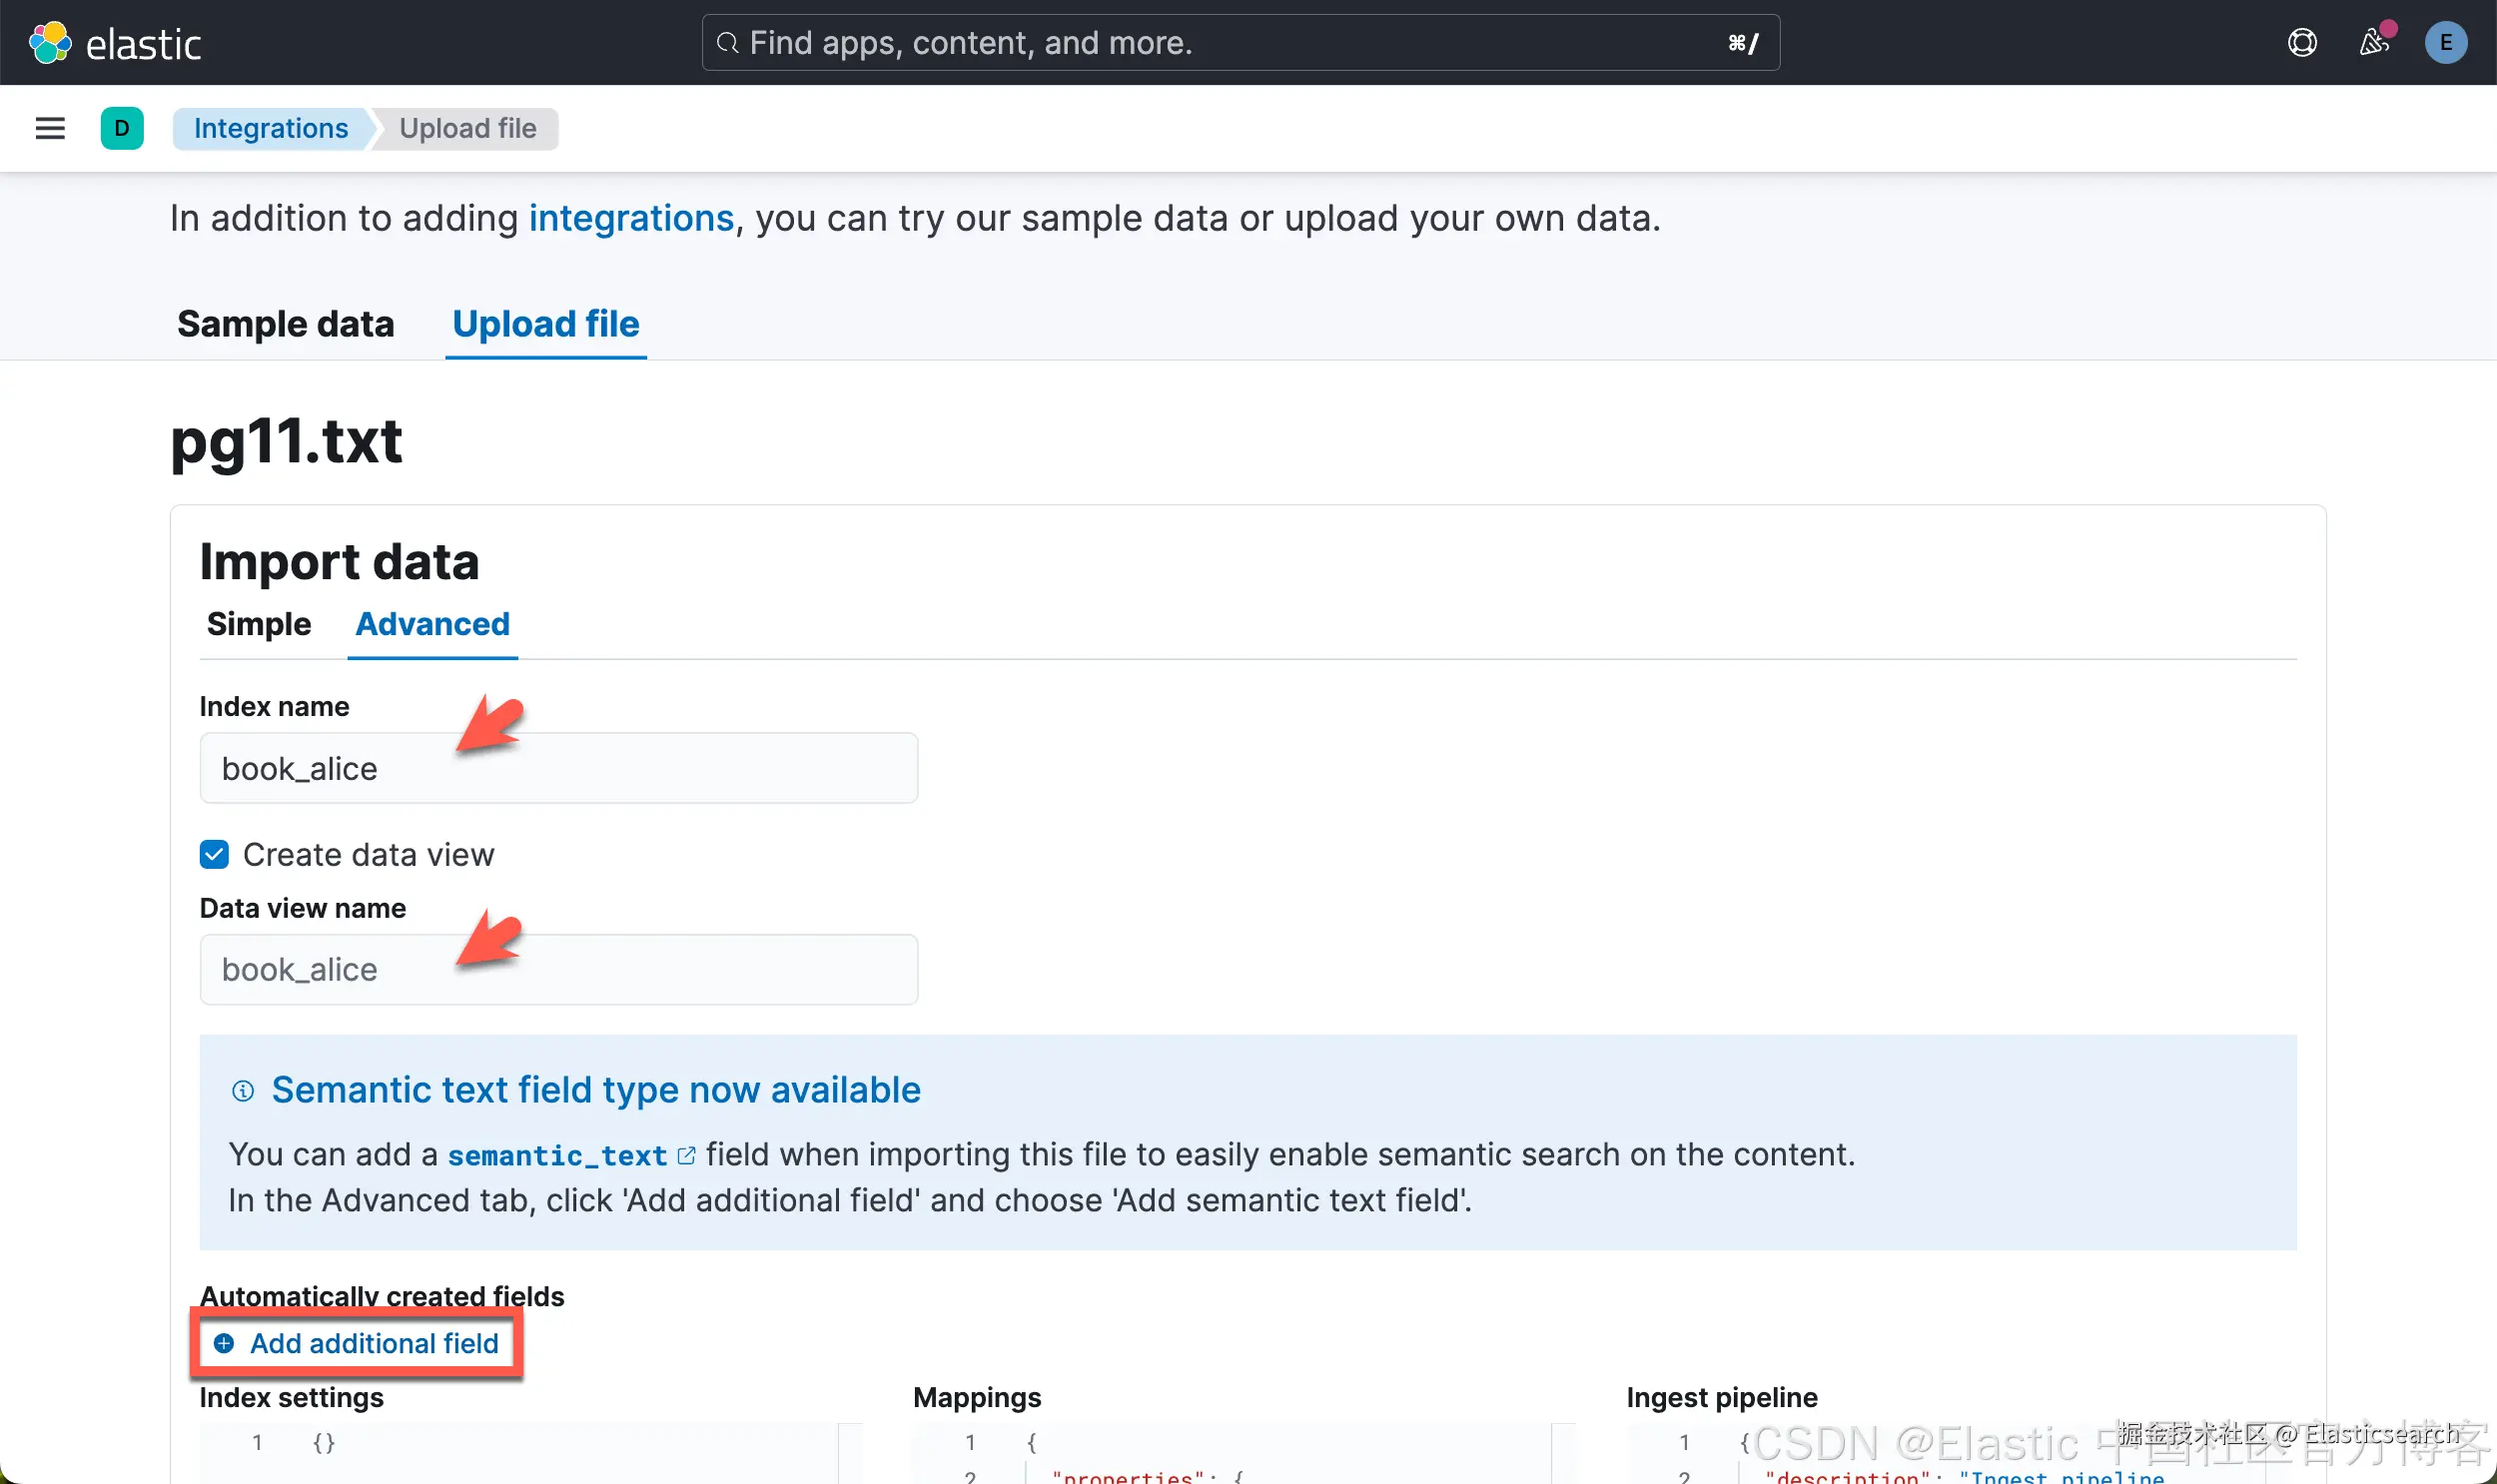2497x1484 pixels.
Task: Click Integrations breadcrumb link
Action: pos(271,128)
